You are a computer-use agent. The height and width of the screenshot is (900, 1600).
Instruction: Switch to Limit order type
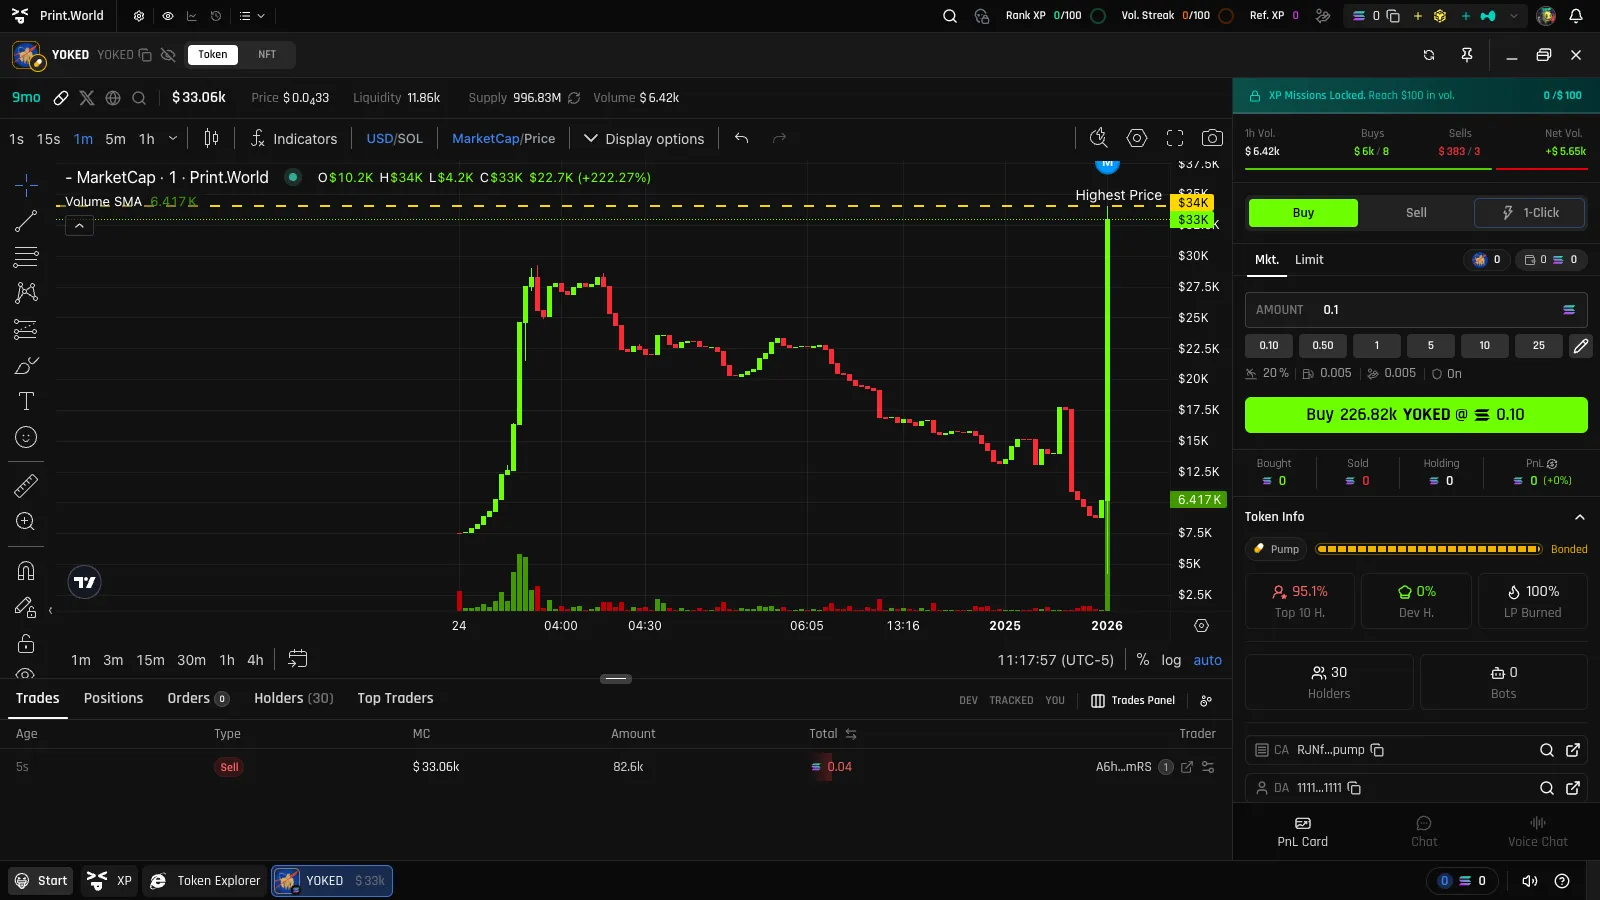(x=1309, y=260)
